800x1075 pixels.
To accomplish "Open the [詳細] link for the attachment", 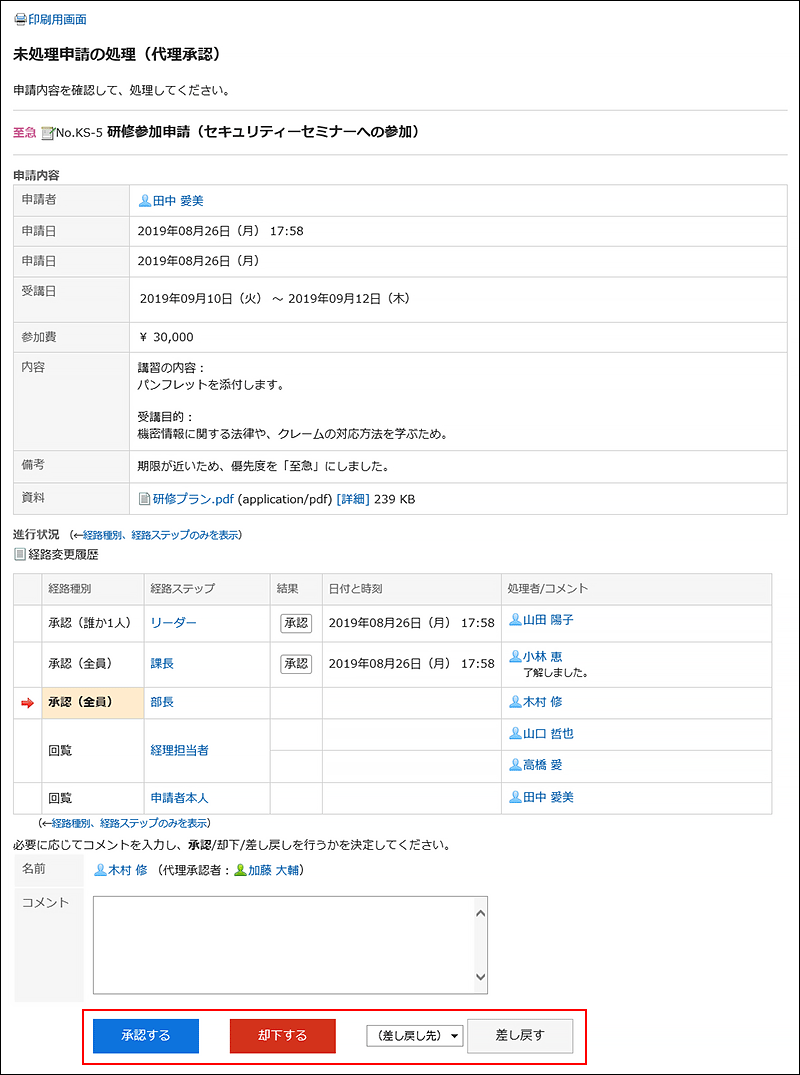I will pyautogui.click(x=353, y=499).
